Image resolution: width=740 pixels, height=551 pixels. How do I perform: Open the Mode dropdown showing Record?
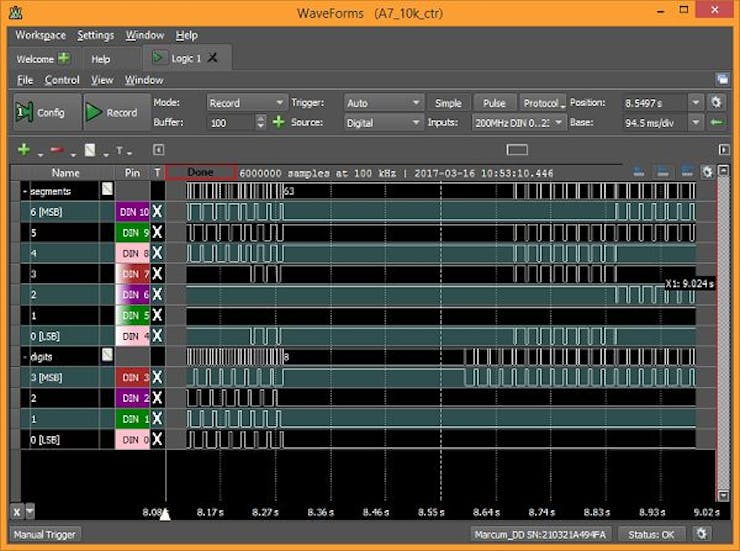[x=246, y=102]
